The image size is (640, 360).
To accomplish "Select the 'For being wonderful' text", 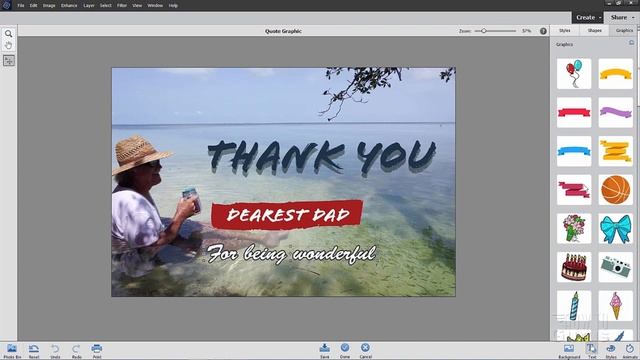I will pyautogui.click(x=291, y=254).
